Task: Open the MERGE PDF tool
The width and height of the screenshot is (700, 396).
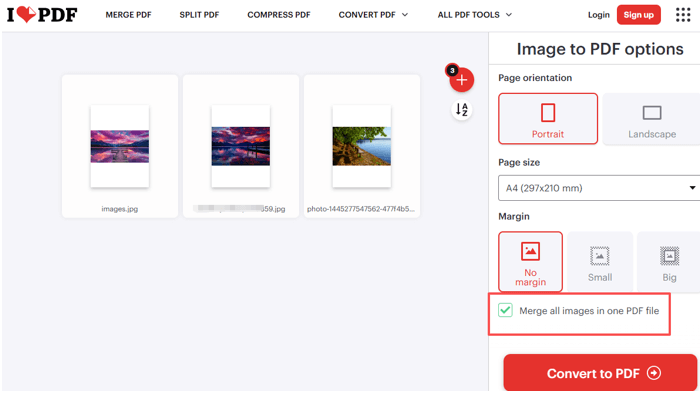Action: pyautogui.click(x=128, y=15)
